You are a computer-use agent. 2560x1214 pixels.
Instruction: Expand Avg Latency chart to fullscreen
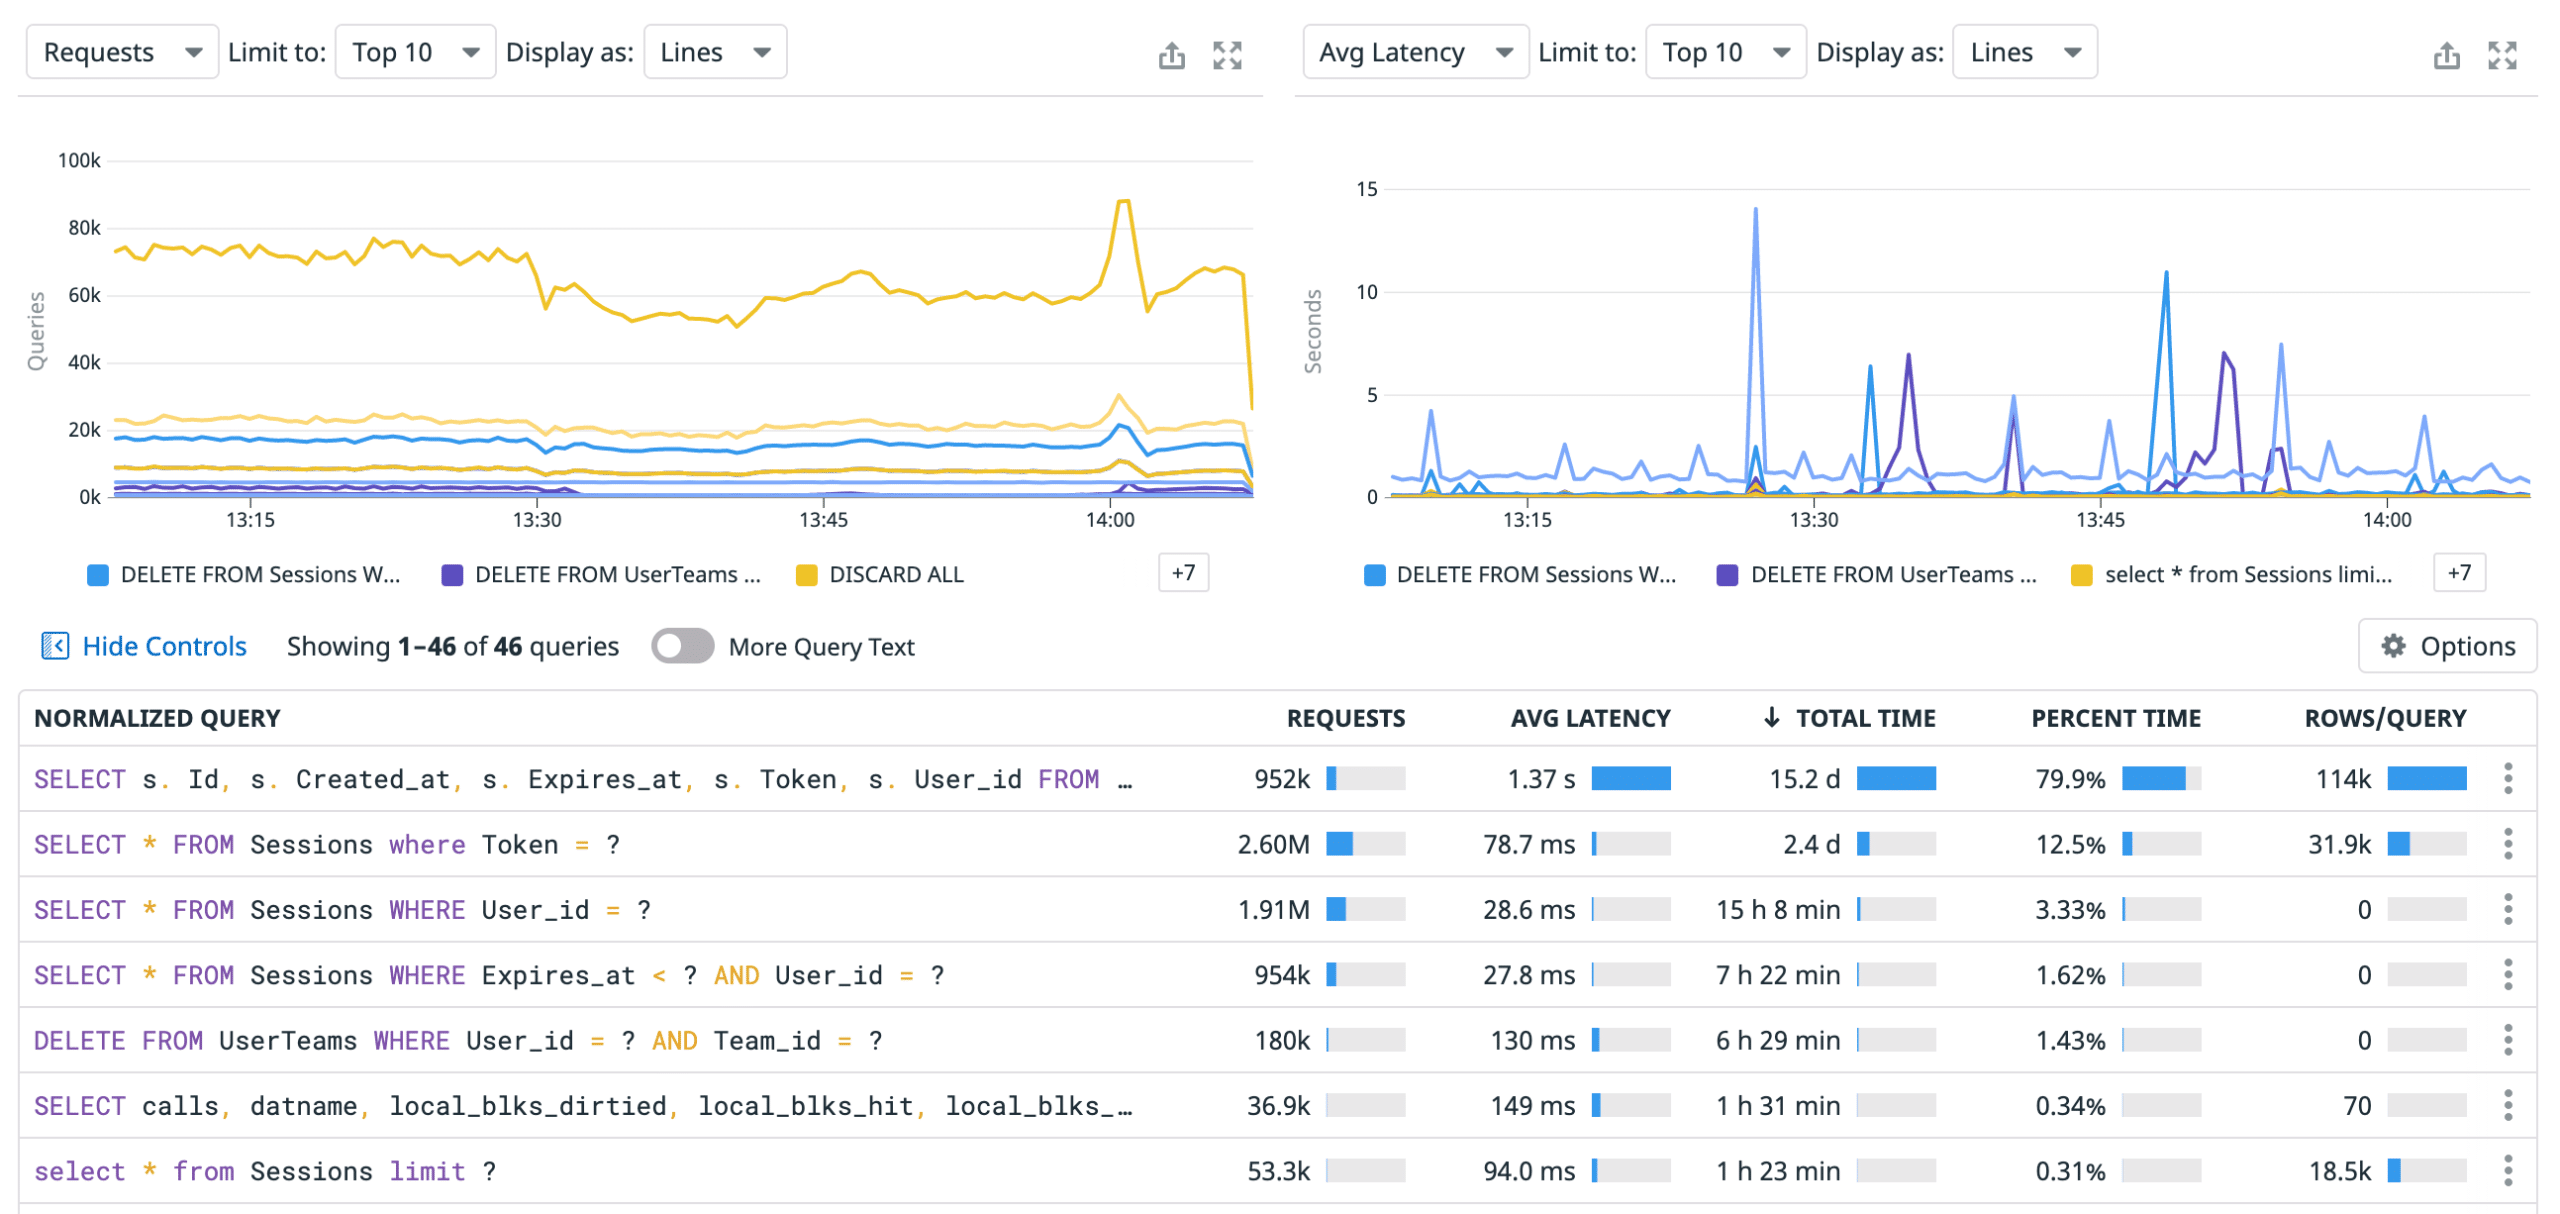[2502, 55]
